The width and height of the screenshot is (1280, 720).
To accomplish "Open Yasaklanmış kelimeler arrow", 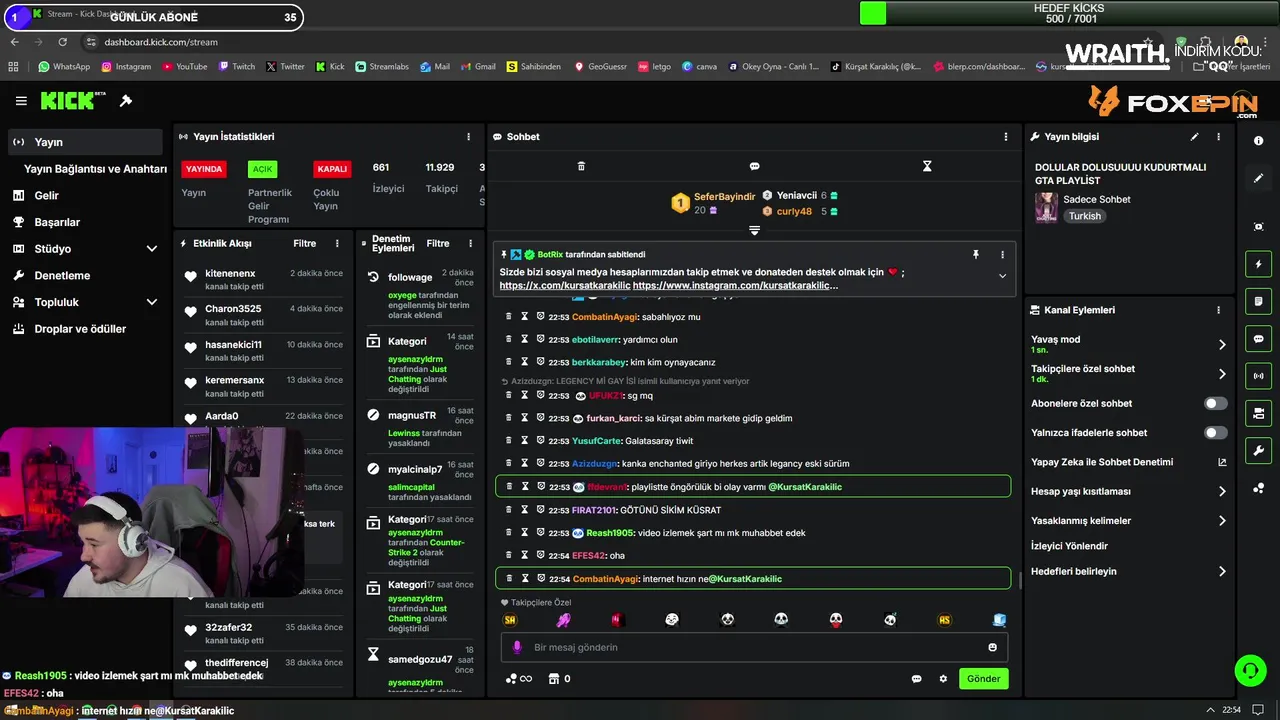I will (1221, 521).
